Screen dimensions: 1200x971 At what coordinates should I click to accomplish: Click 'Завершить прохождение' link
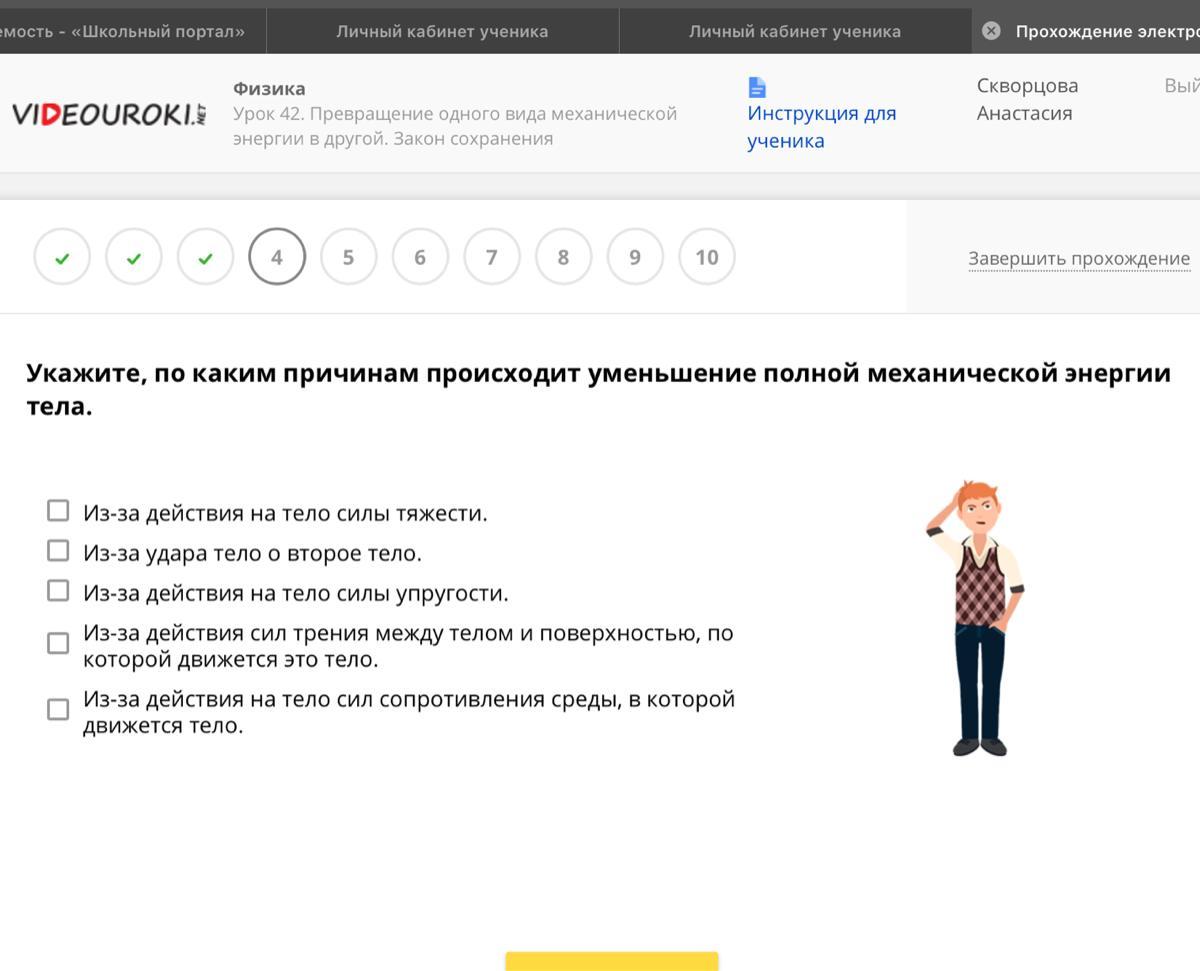click(1078, 259)
